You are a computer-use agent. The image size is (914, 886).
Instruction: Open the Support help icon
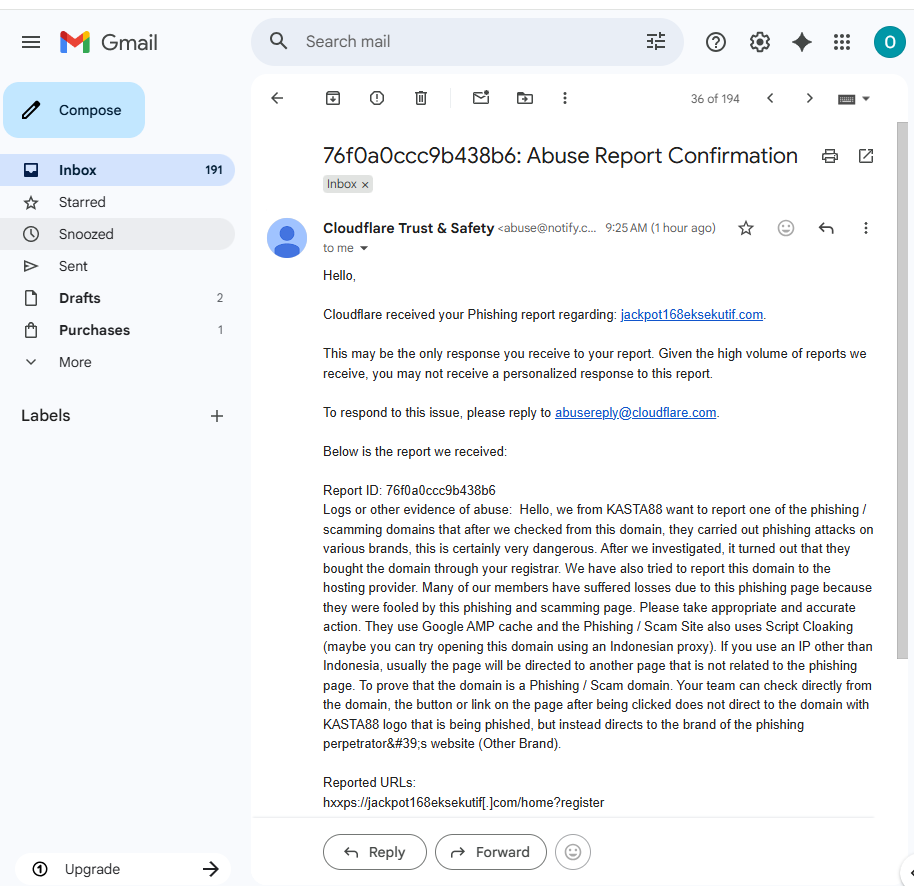click(716, 42)
